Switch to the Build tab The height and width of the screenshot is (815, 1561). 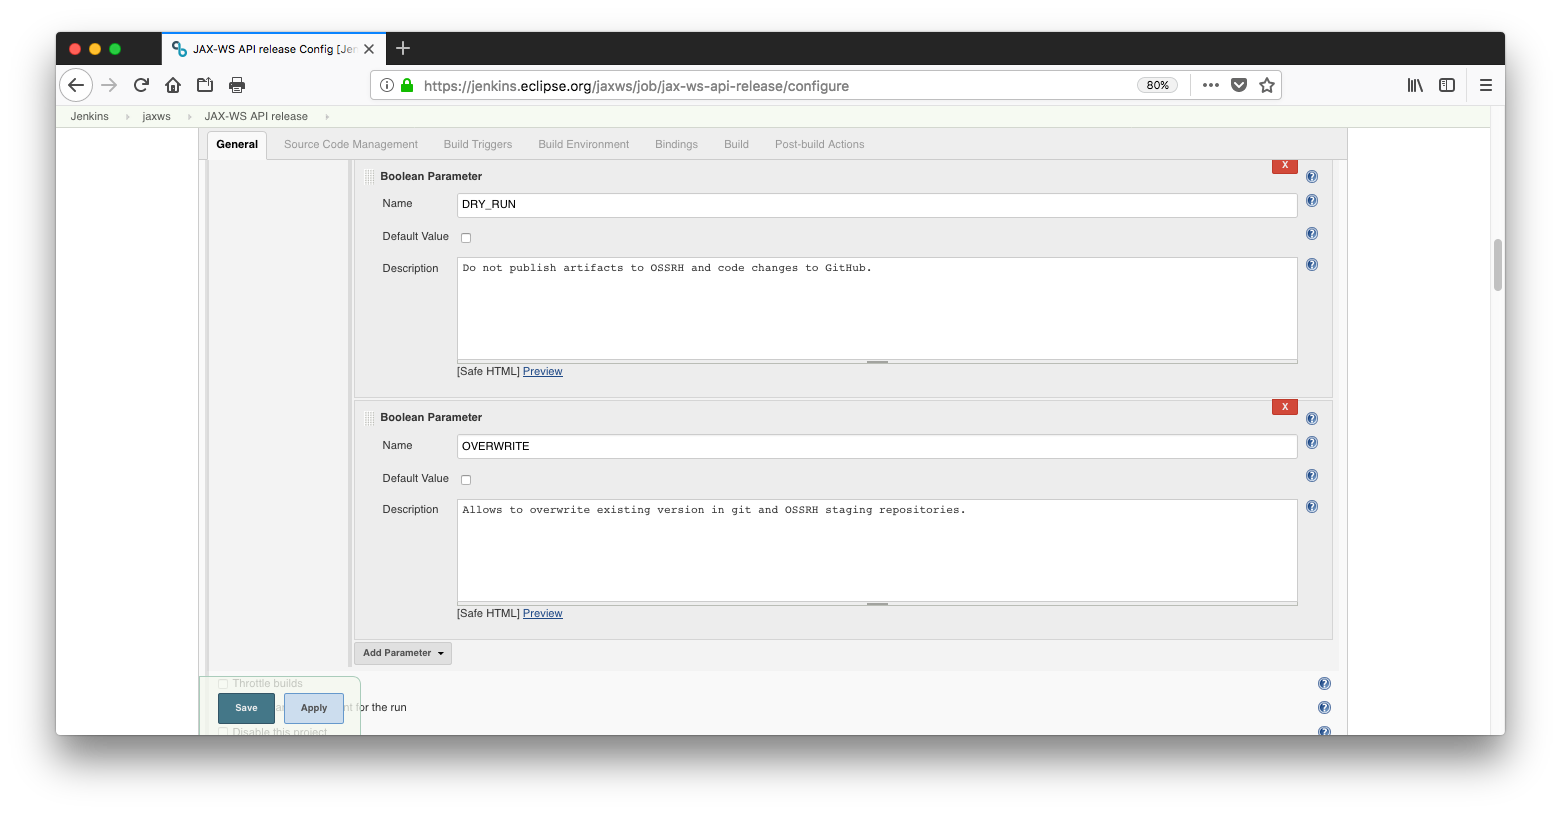coord(736,145)
